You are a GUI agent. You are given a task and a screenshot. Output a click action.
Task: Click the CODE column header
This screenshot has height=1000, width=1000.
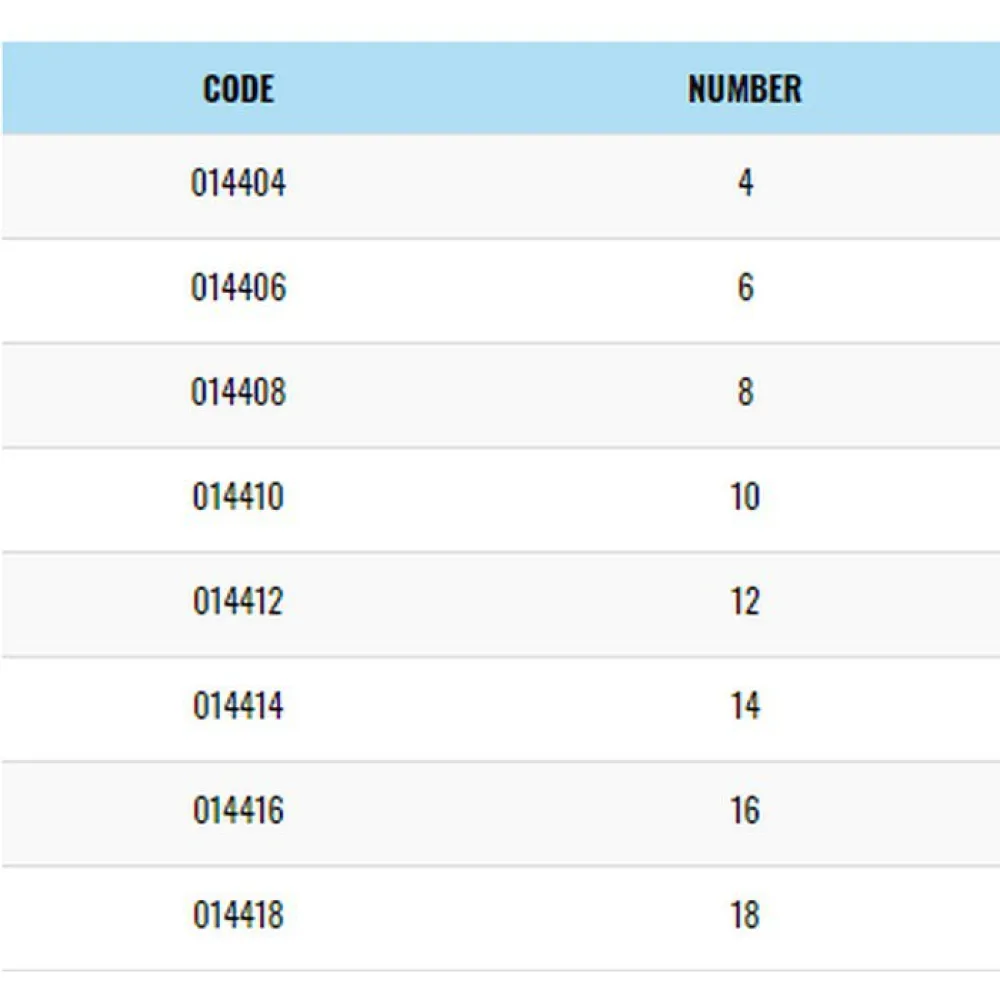238,89
